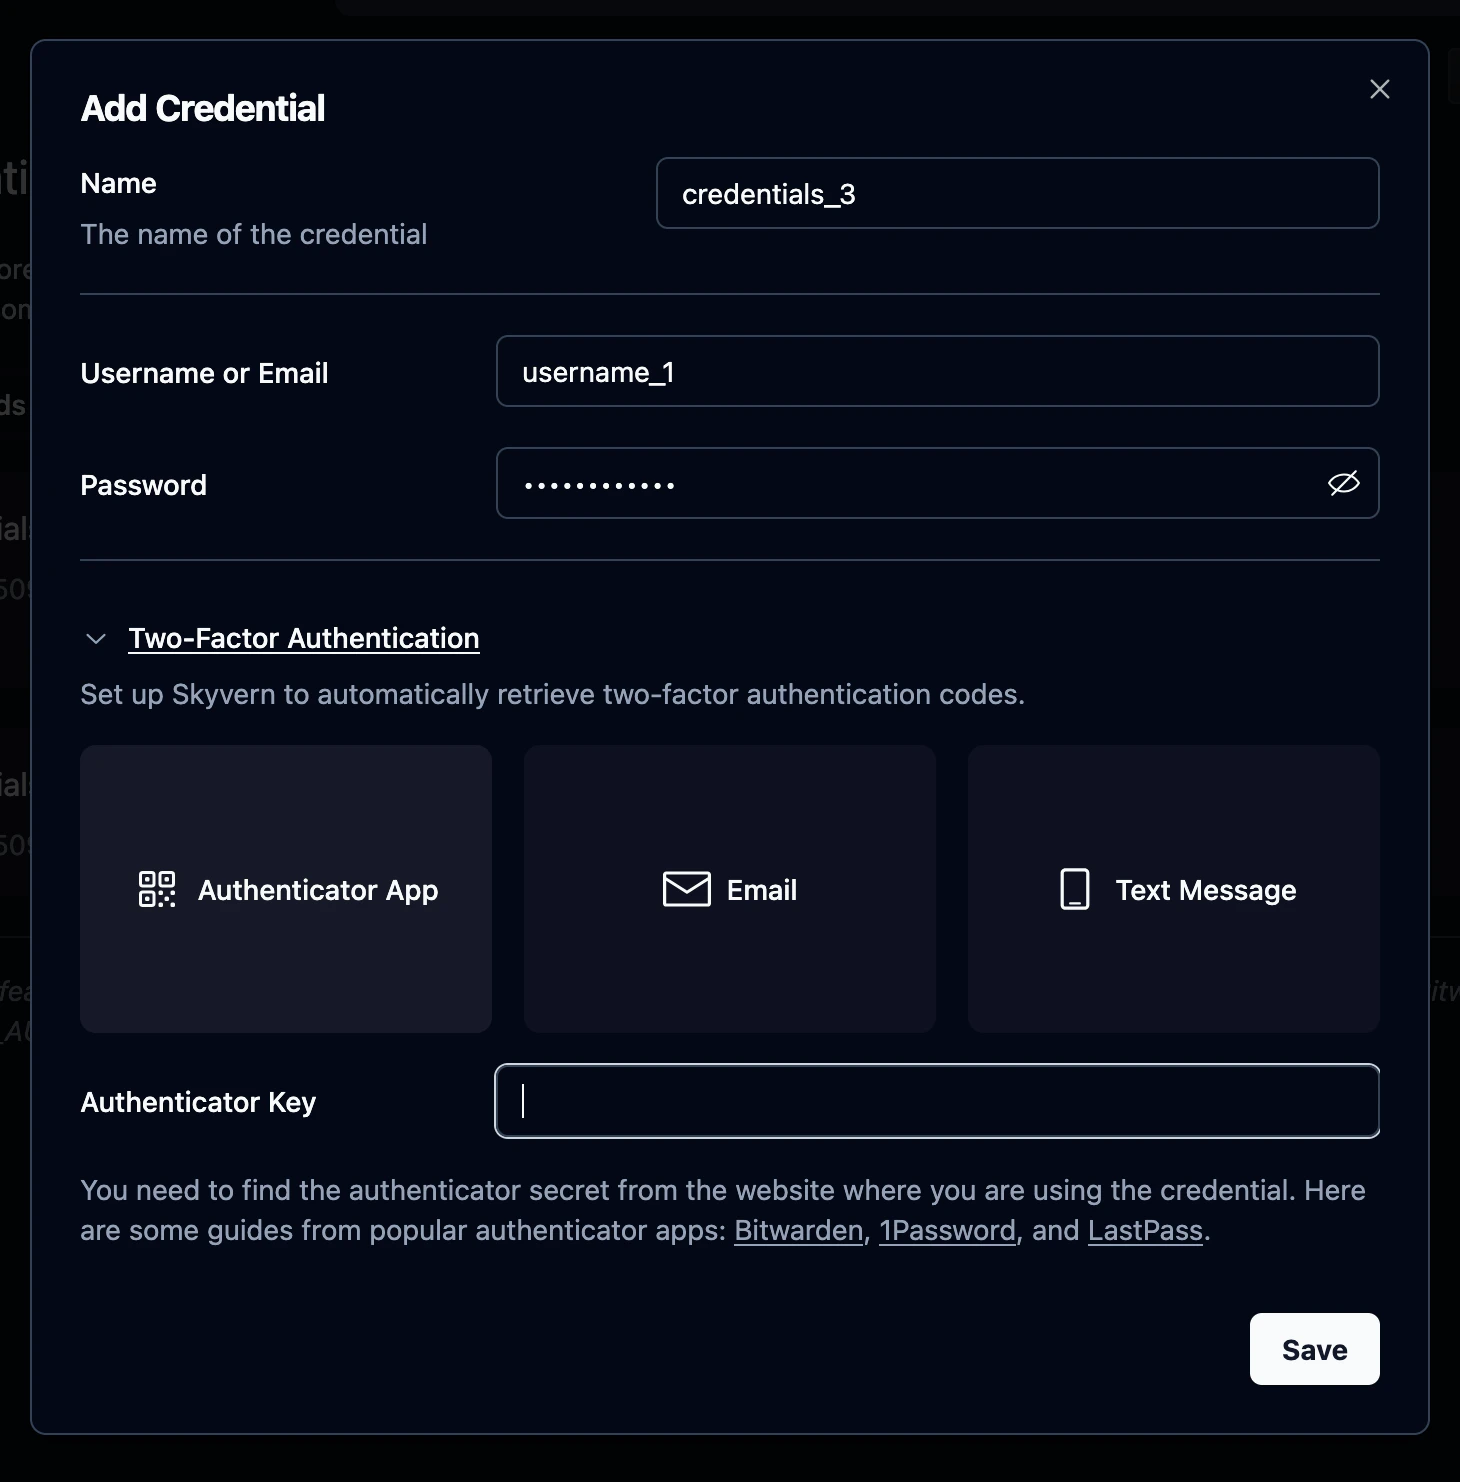Viewport: 1460px width, 1482px height.
Task: Choose the Email card for 2FA codes
Action: point(729,889)
